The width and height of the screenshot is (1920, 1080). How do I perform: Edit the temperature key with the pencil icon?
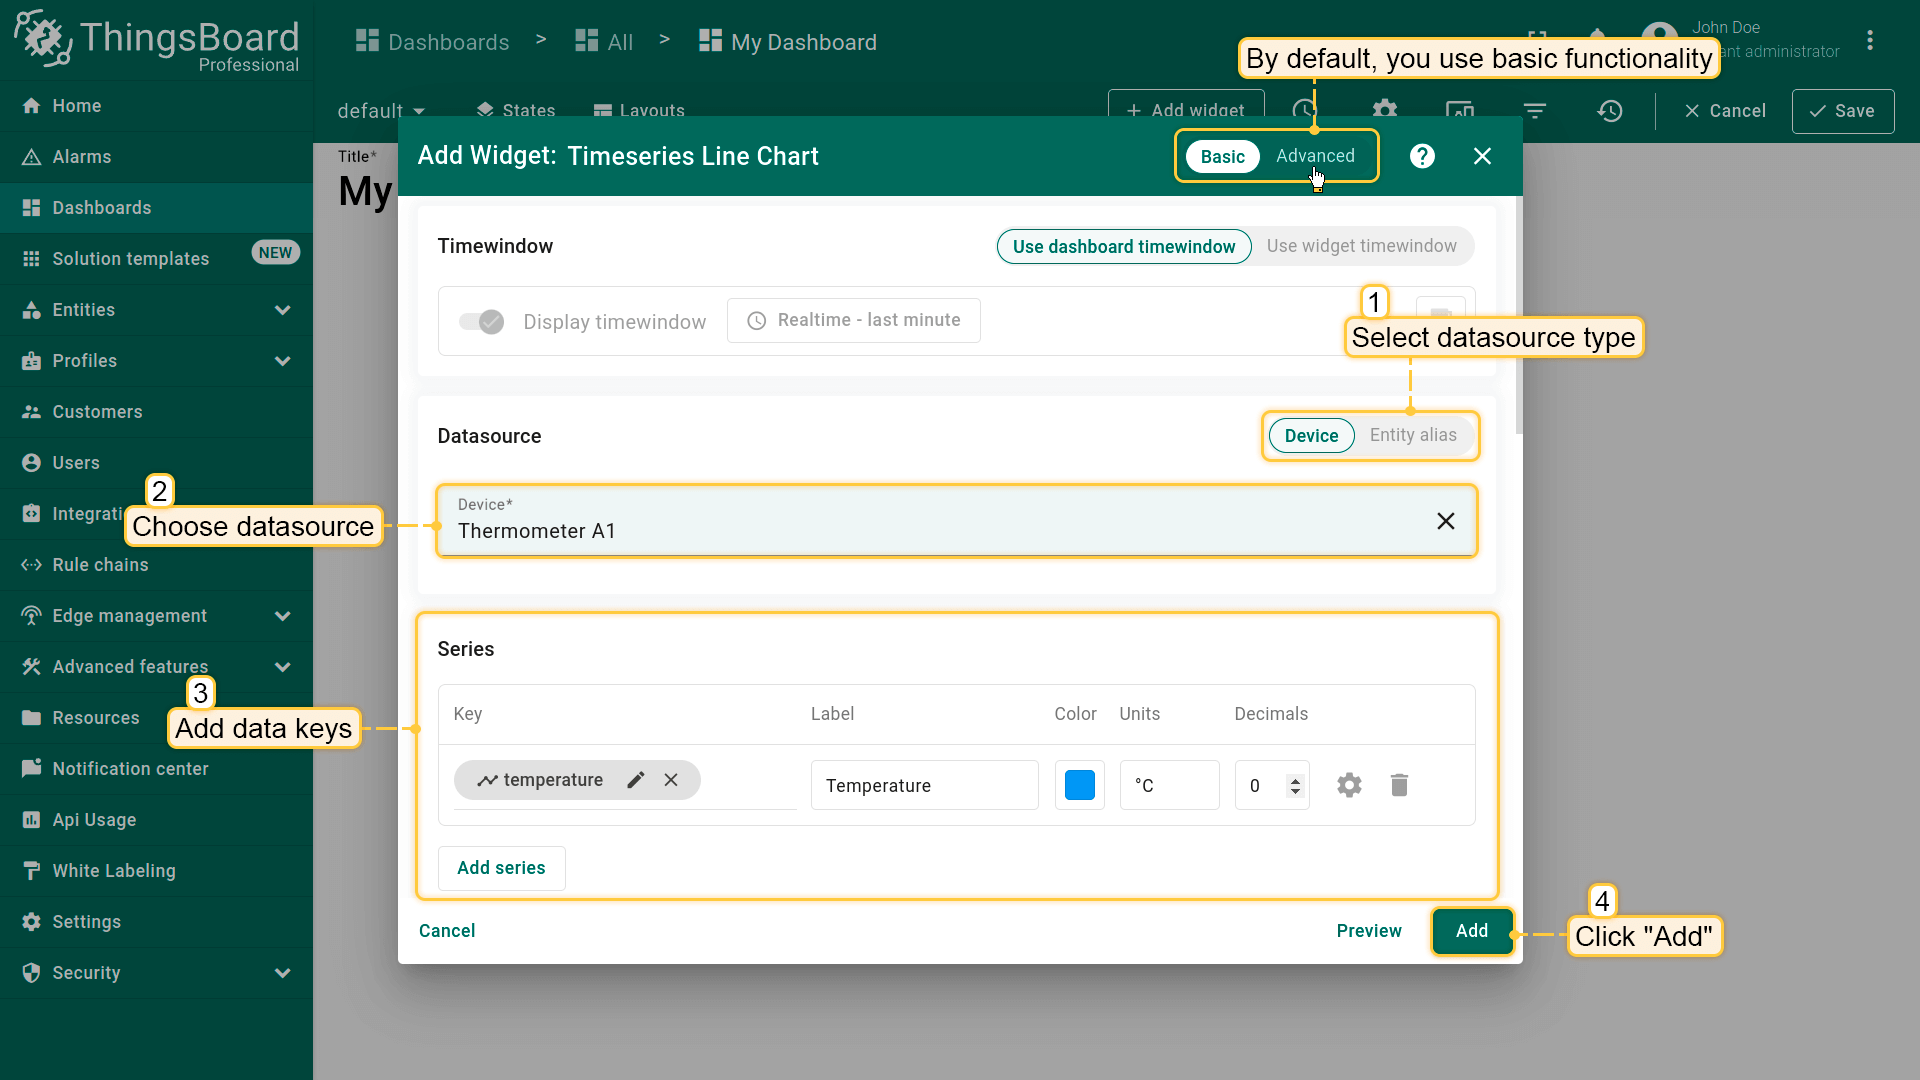click(x=636, y=780)
